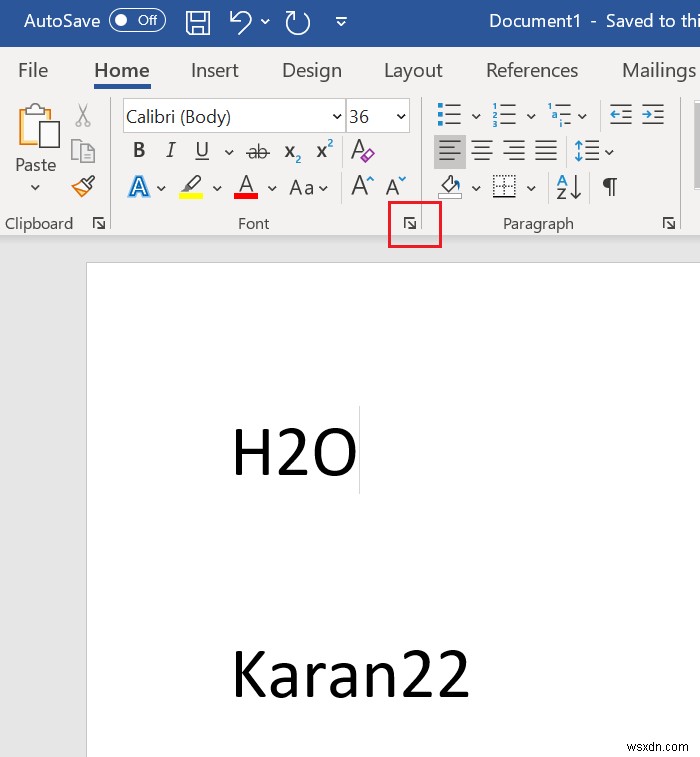This screenshot has width=700, height=757.
Task: Expand the Paste options arrow
Action: click(x=35, y=187)
